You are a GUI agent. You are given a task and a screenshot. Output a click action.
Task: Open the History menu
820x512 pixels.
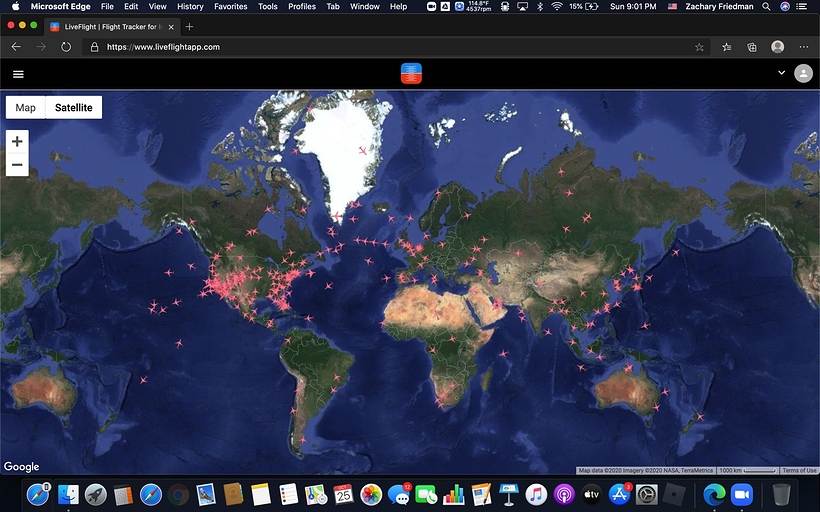coord(190,6)
